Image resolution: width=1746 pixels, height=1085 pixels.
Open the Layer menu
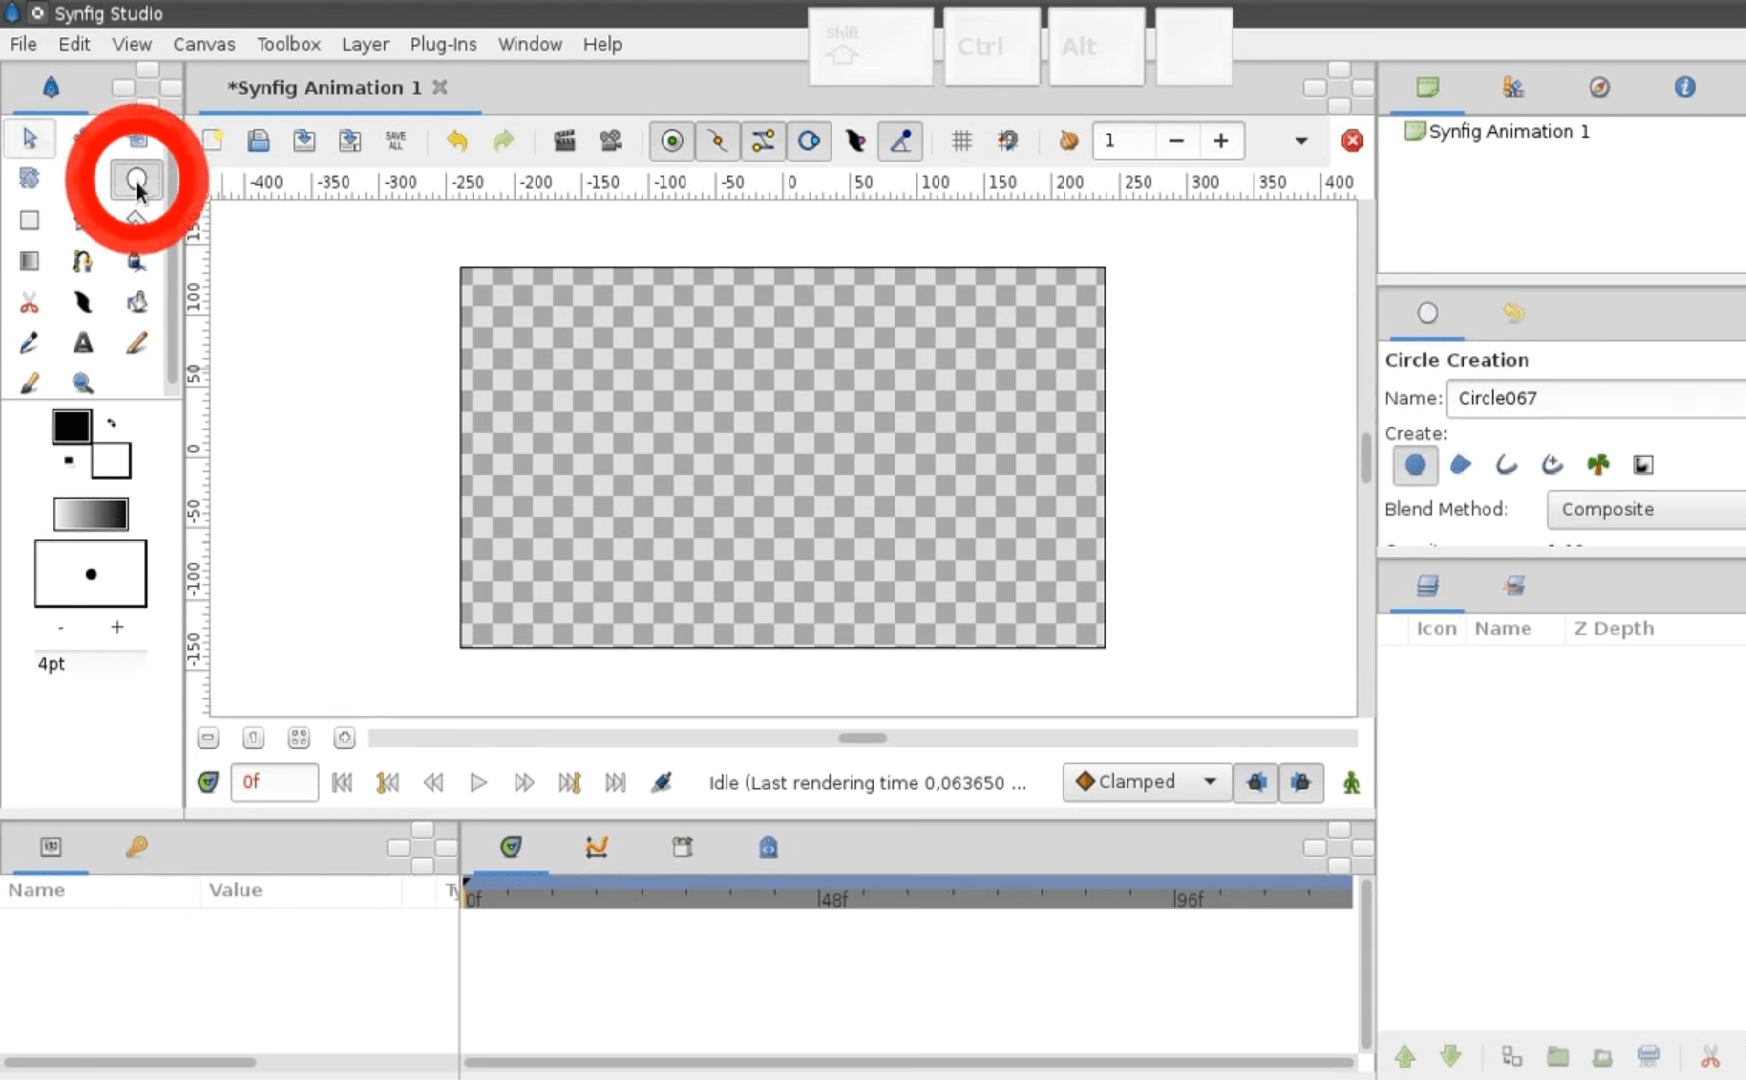click(x=364, y=44)
